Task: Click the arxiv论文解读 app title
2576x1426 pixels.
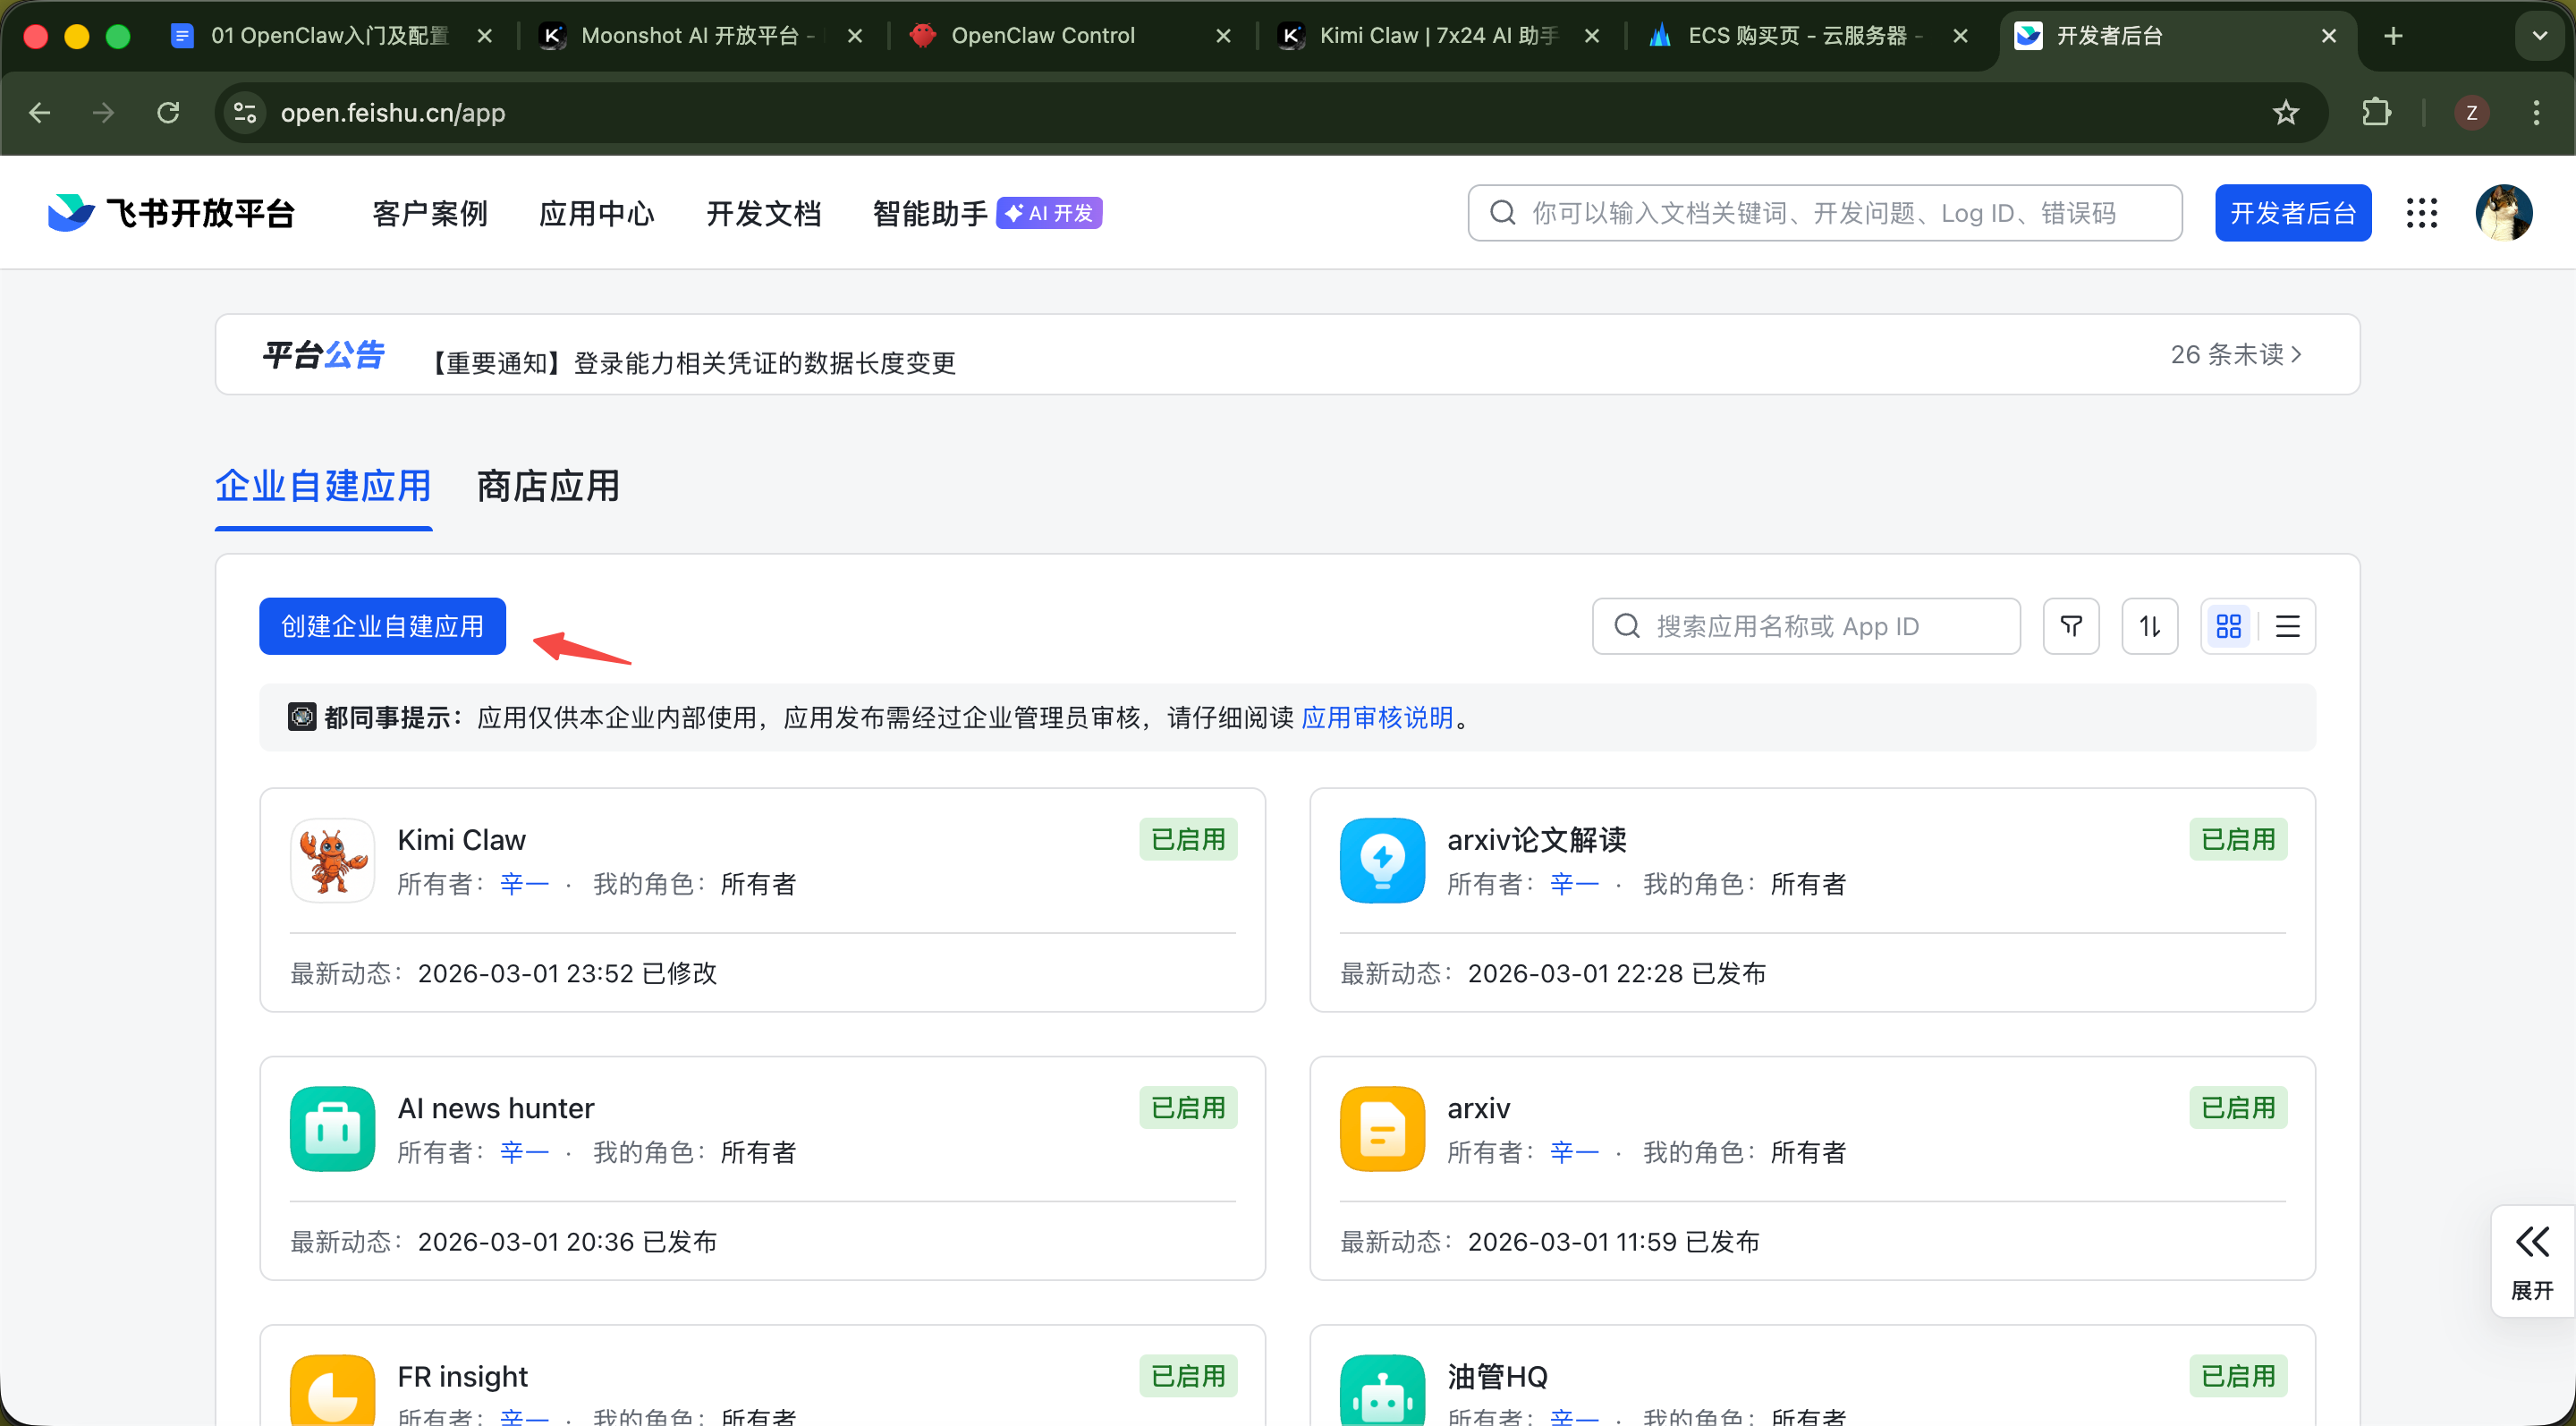Action: pyautogui.click(x=1536, y=840)
